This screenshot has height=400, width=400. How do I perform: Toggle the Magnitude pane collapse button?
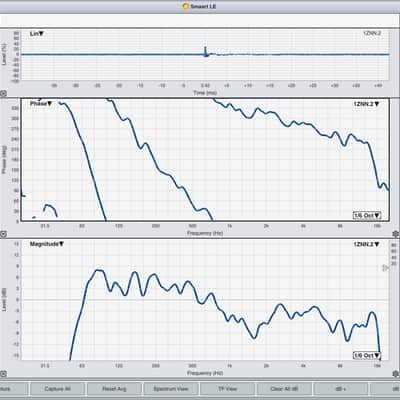click(x=3, y=374)
